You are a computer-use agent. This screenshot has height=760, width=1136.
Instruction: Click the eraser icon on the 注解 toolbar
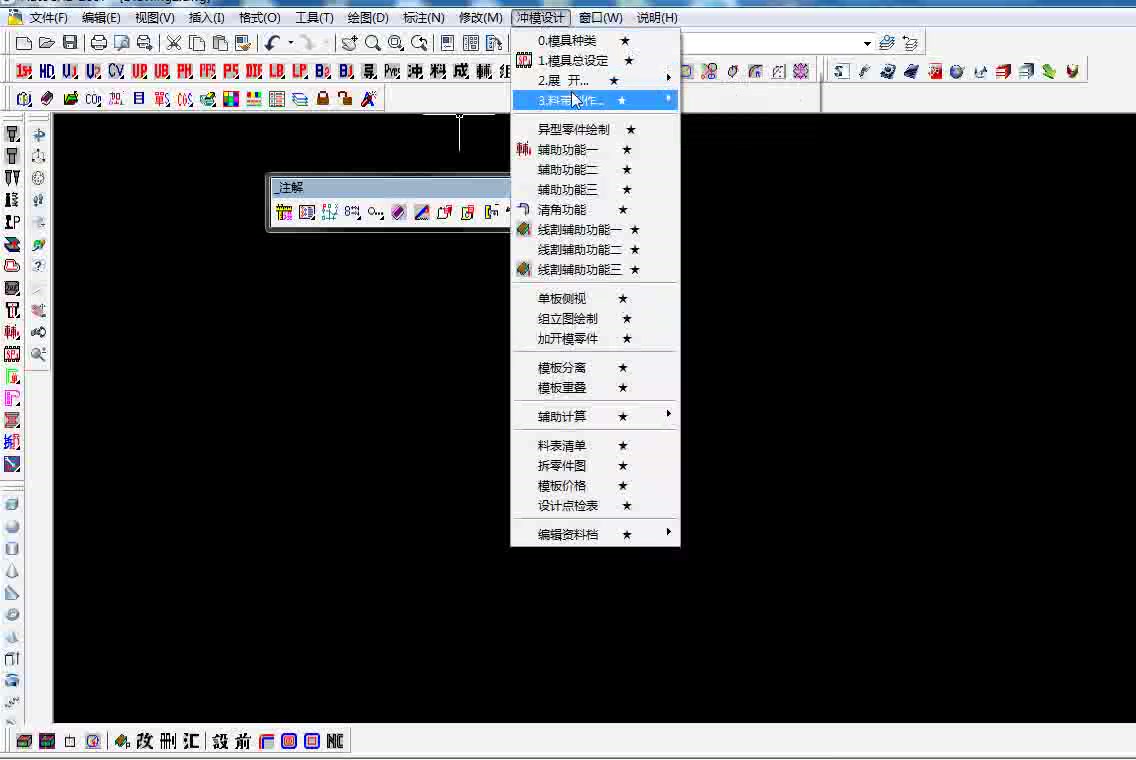point(398,212)
